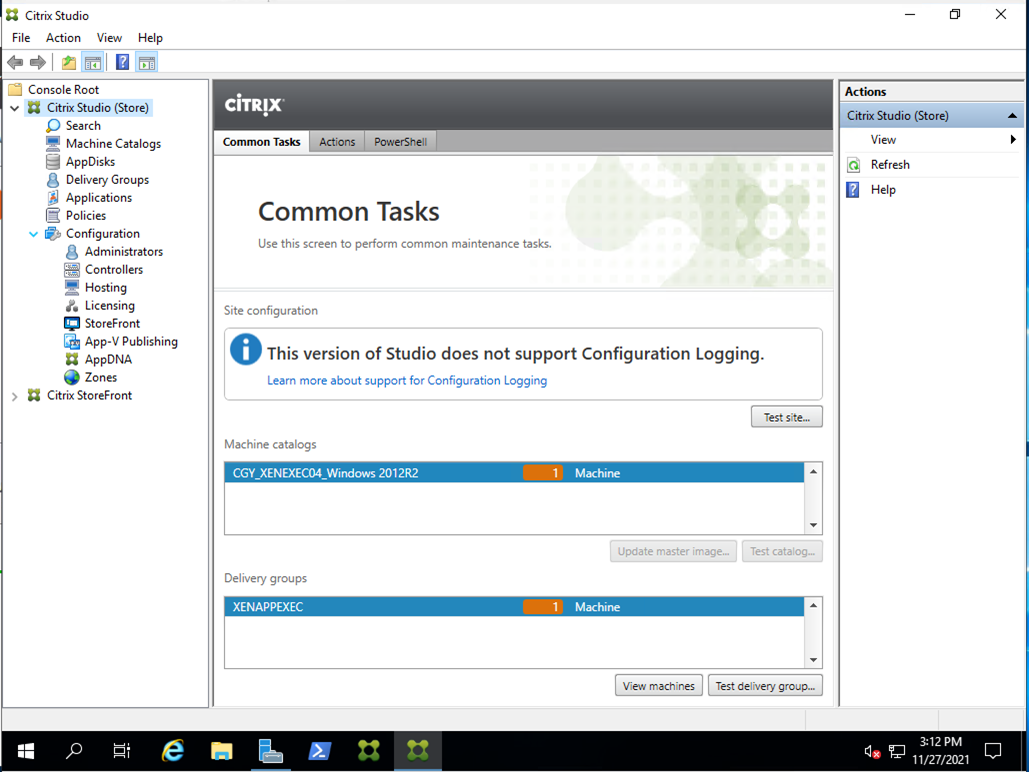Select the Administrators node icon
This screenshot has width=1029, height=772.
[72, 251]
